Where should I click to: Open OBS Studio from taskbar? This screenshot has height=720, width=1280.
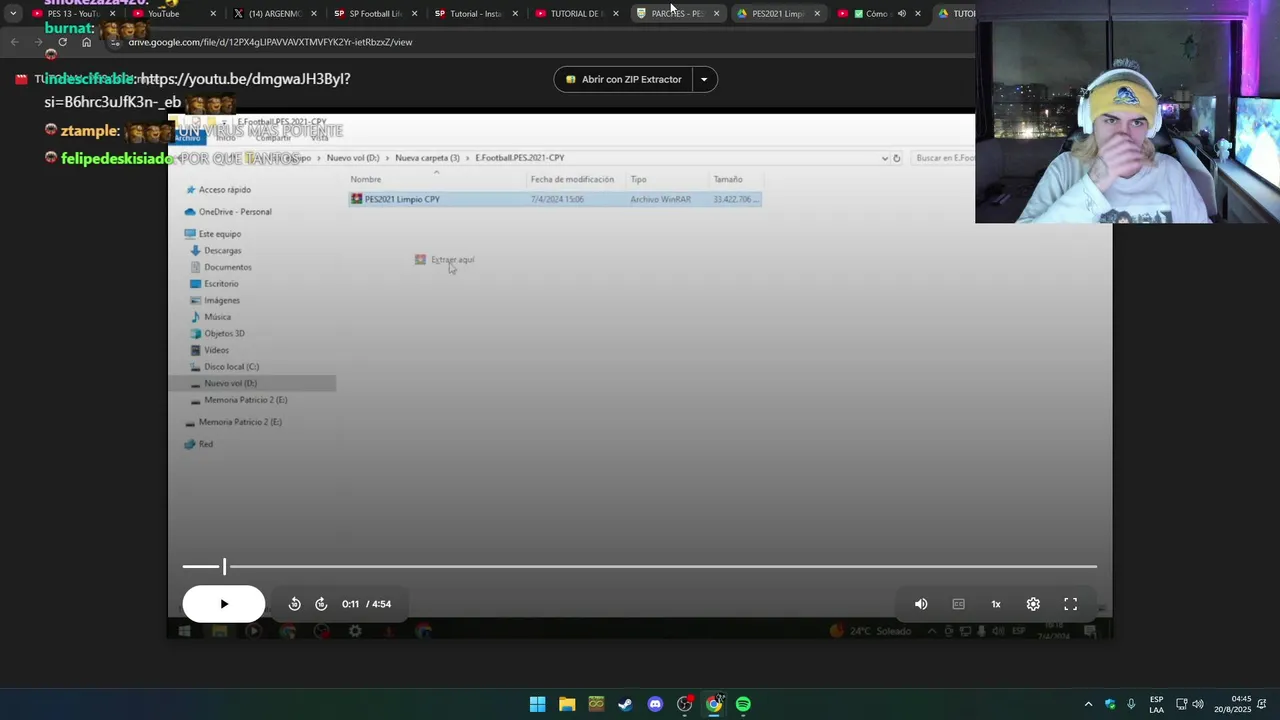[684, 704]
